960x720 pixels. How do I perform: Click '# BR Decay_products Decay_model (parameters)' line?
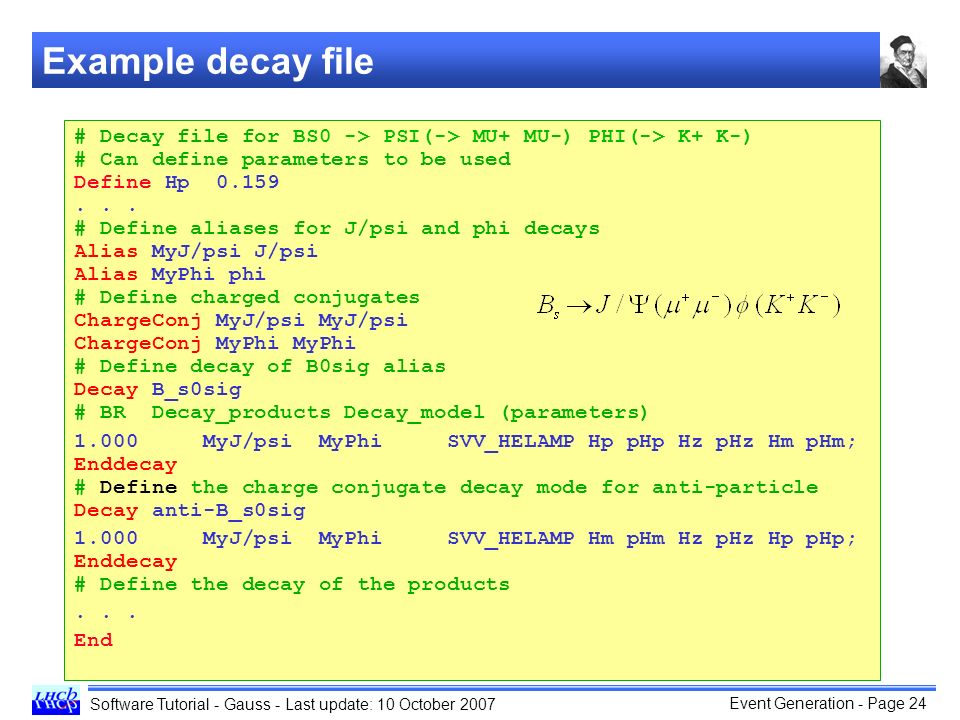[360, 413]
